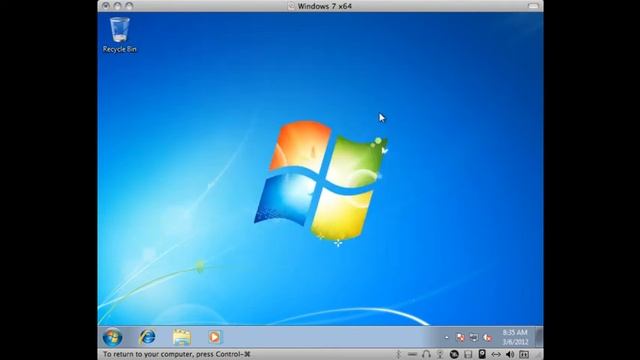
Task: Click the Windows 7 x64 window title
Action: [324, 6]
